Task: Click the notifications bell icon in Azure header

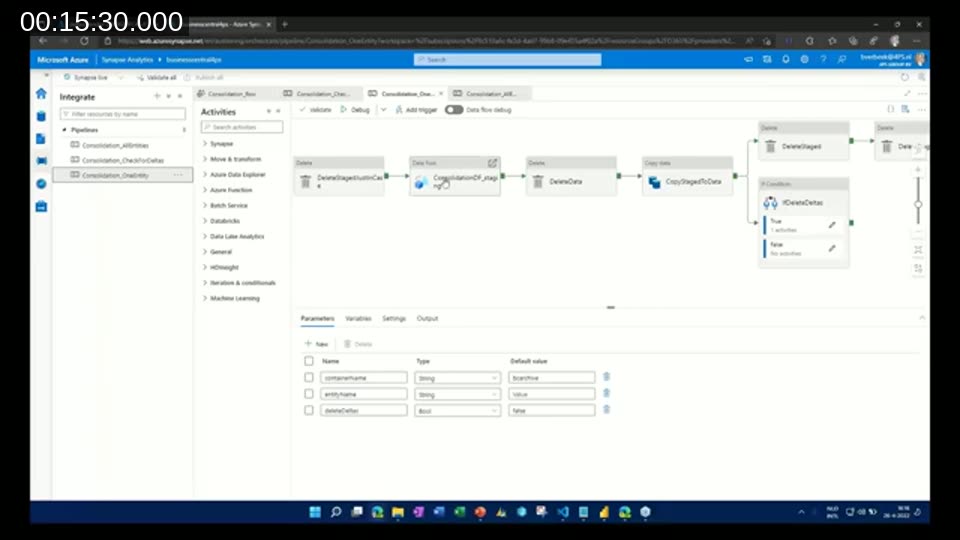Action: click(786, 59)
